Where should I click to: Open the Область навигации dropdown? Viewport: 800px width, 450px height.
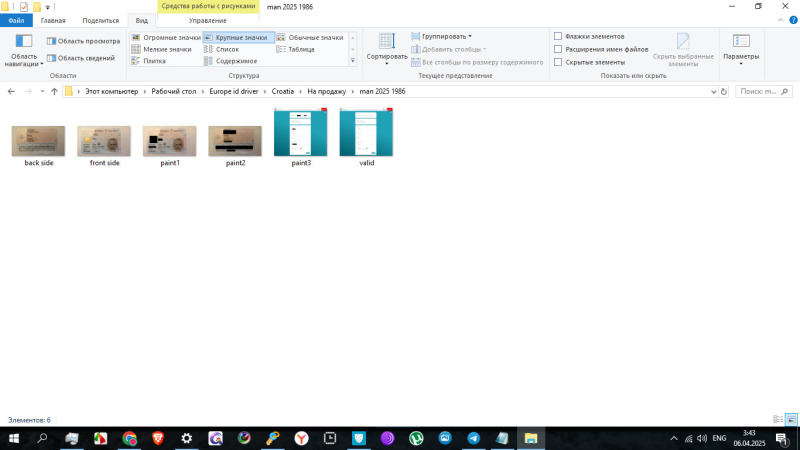(24, 50)
